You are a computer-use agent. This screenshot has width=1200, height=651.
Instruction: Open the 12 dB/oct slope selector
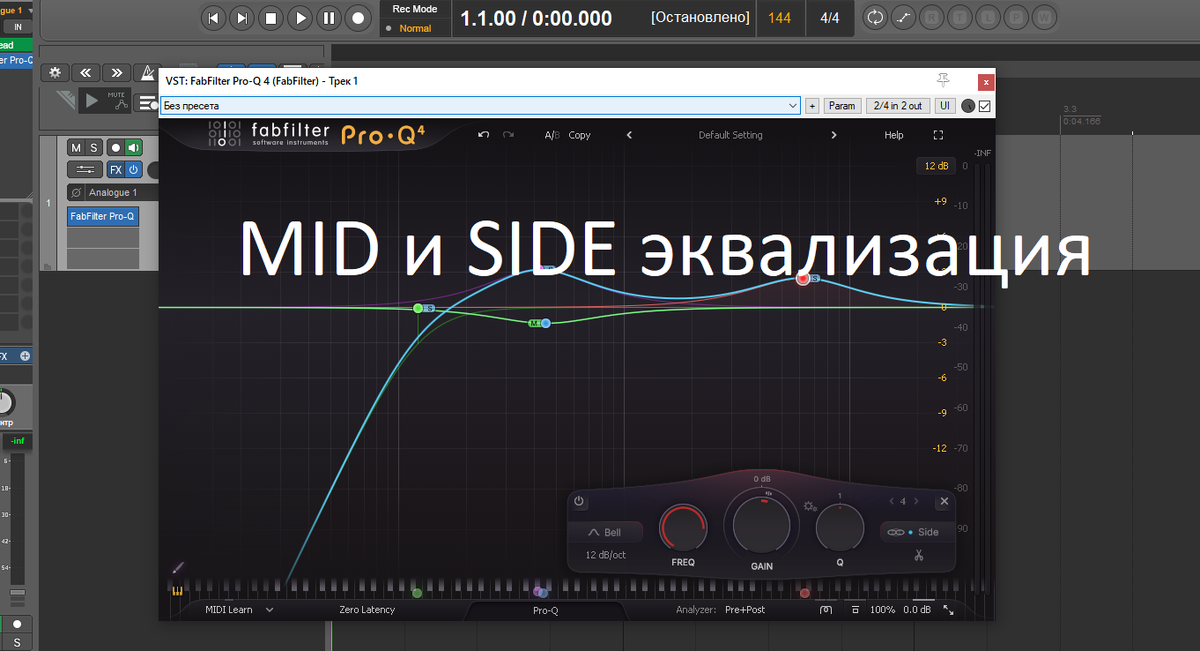[606, 555]
